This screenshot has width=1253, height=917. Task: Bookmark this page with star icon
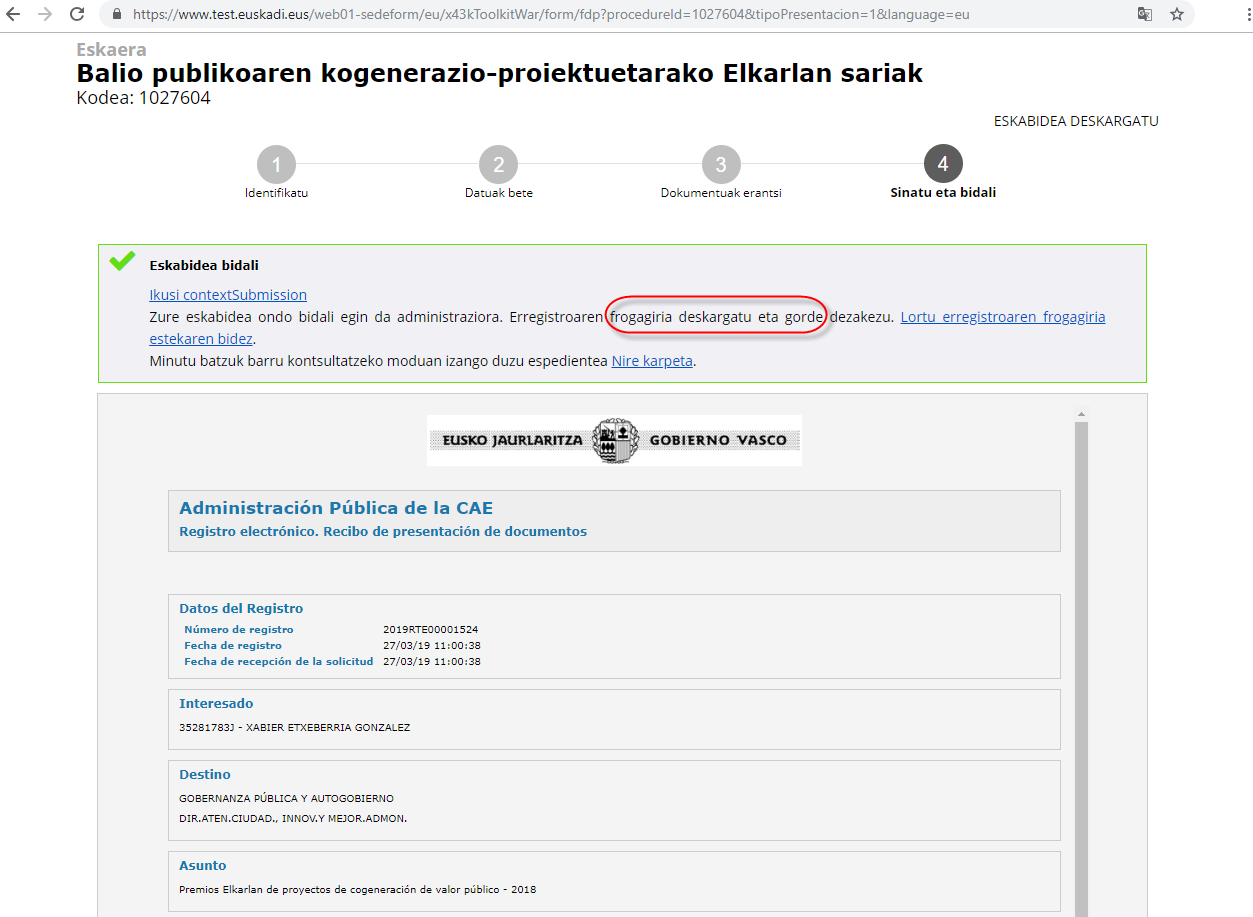[1177, 15]
